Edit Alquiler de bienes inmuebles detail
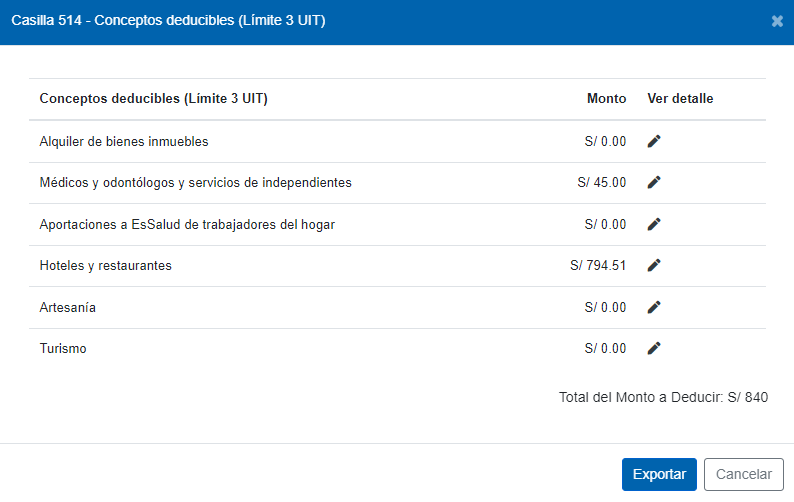Viewport: 794px width, 502px height. tap(654, 141)
